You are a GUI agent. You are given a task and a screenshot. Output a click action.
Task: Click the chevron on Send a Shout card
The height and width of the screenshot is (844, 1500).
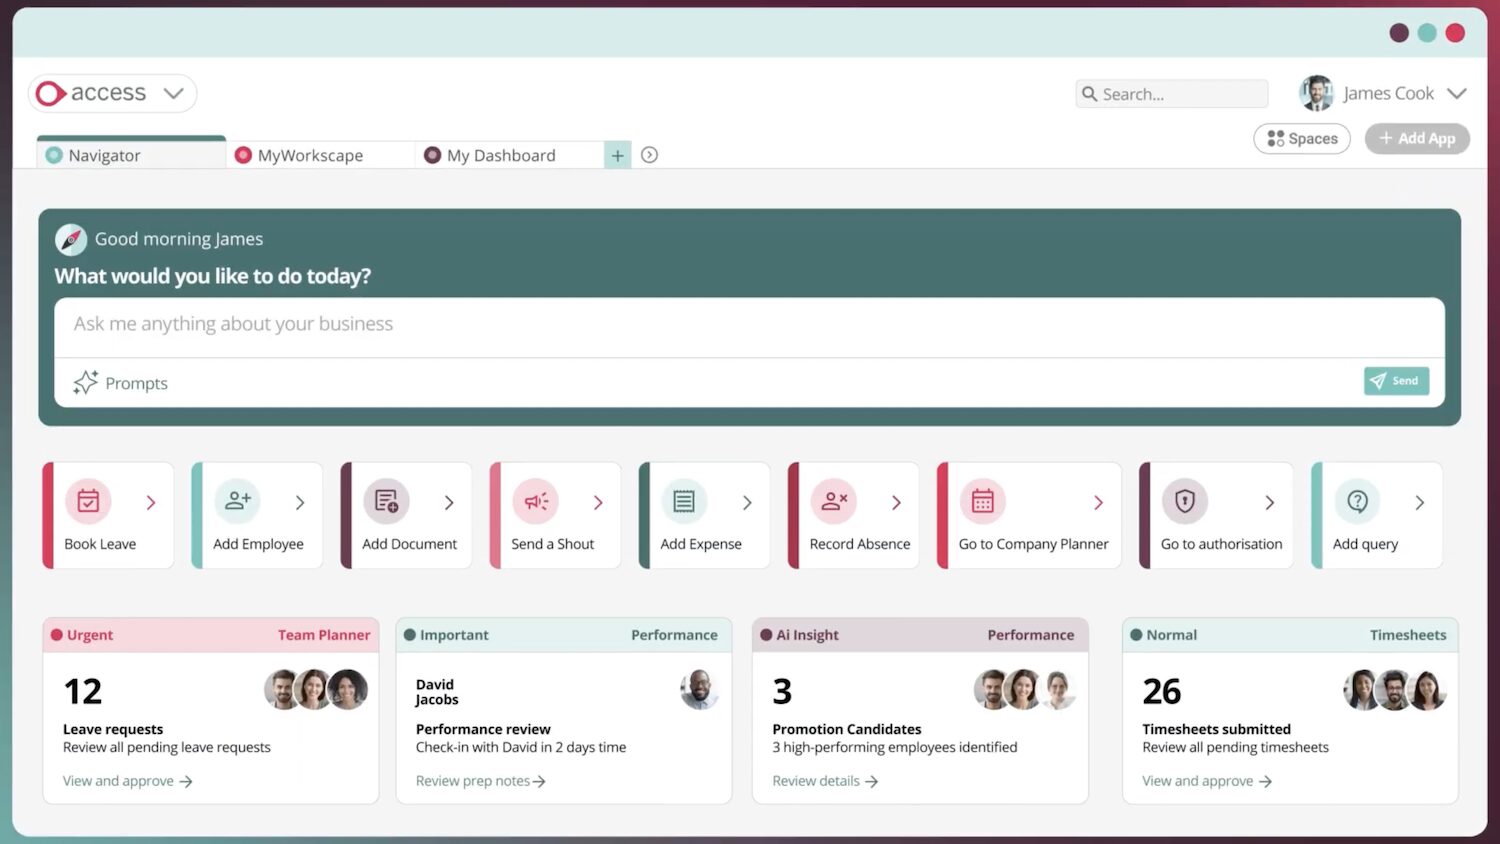pyautogui.click(x=598, y=503)
